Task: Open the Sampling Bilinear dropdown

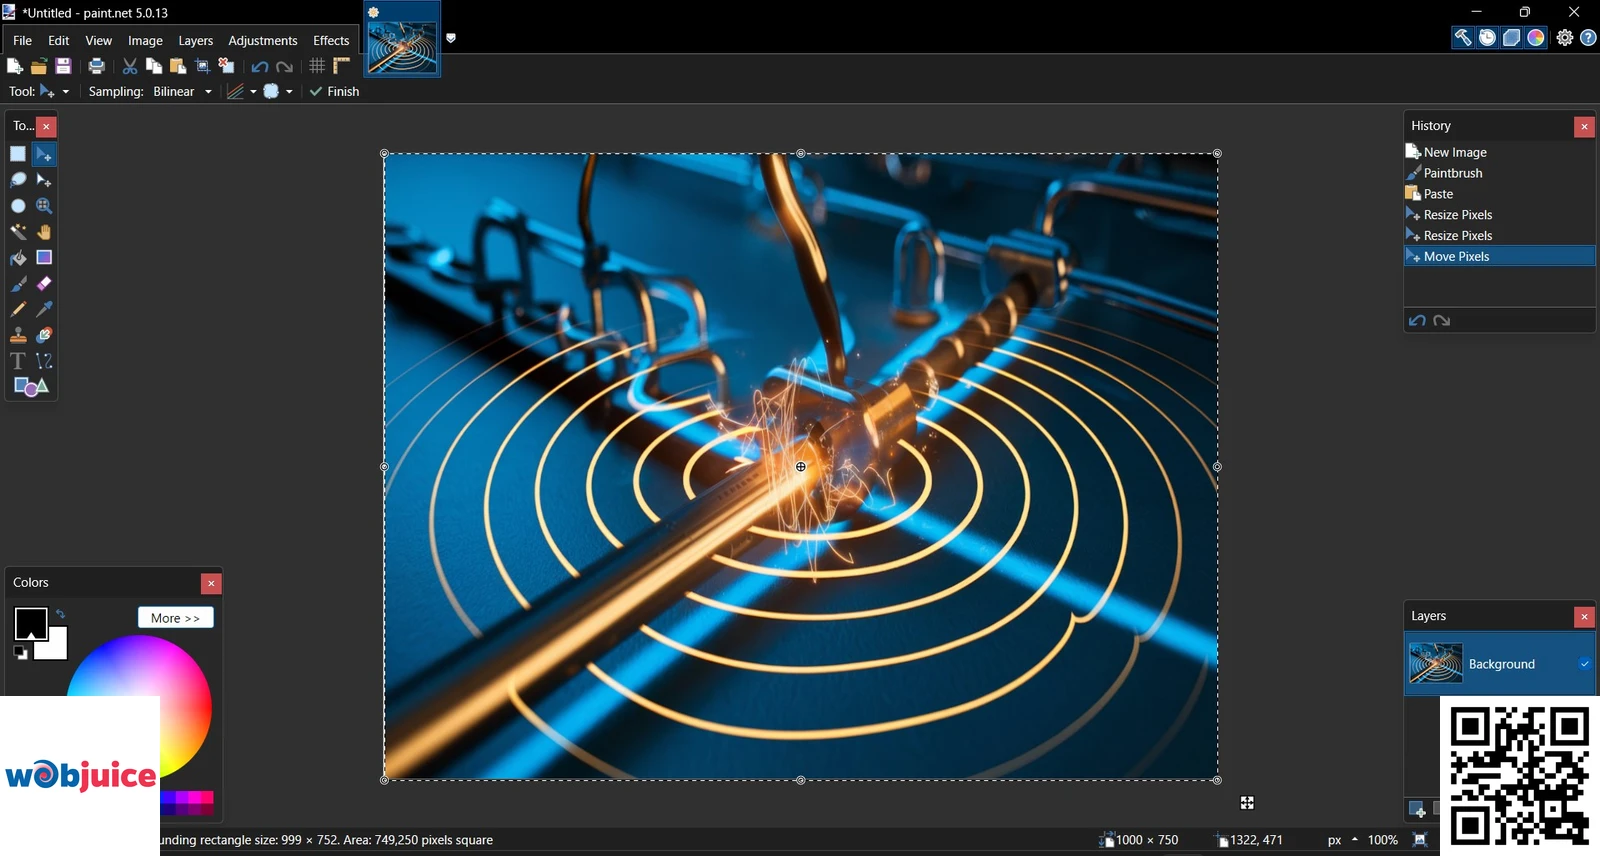Action: 183,91
